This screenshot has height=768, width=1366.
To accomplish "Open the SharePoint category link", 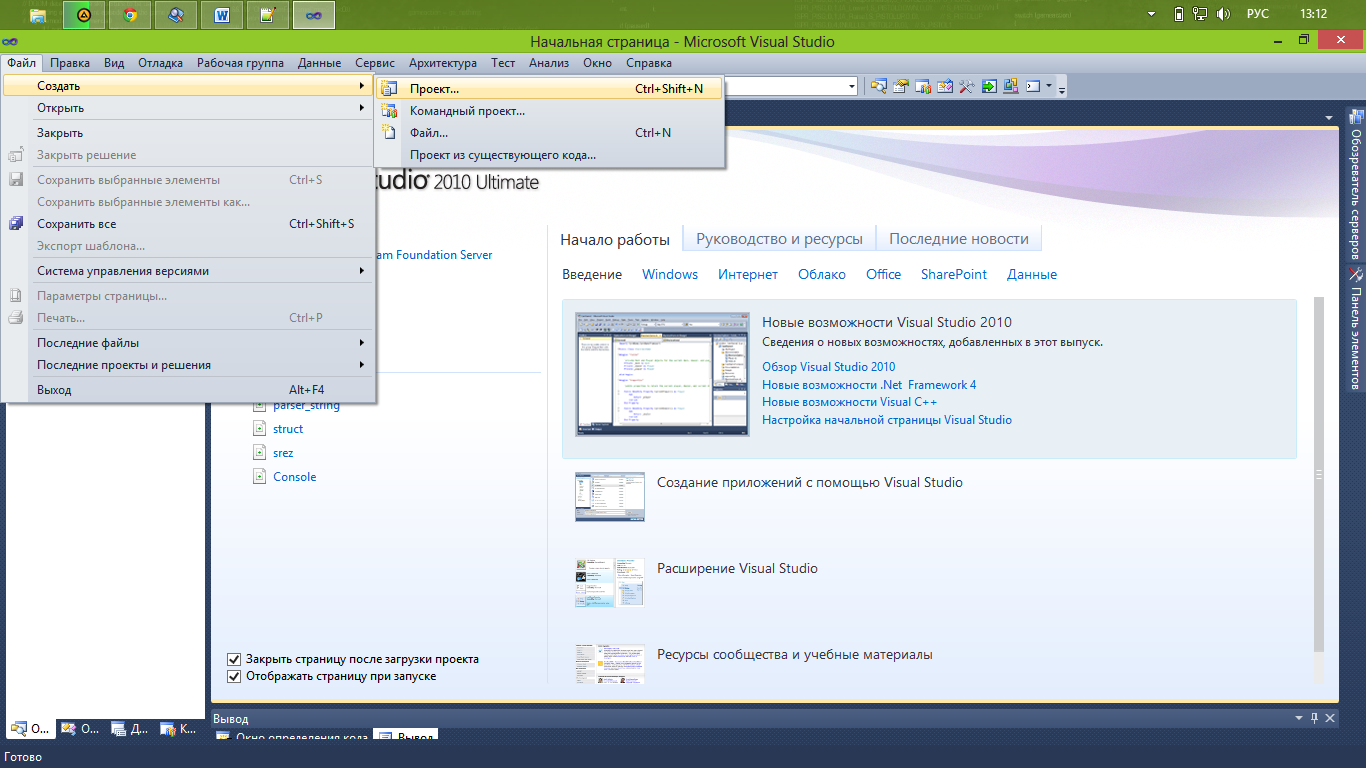I will tap(954, 274).
